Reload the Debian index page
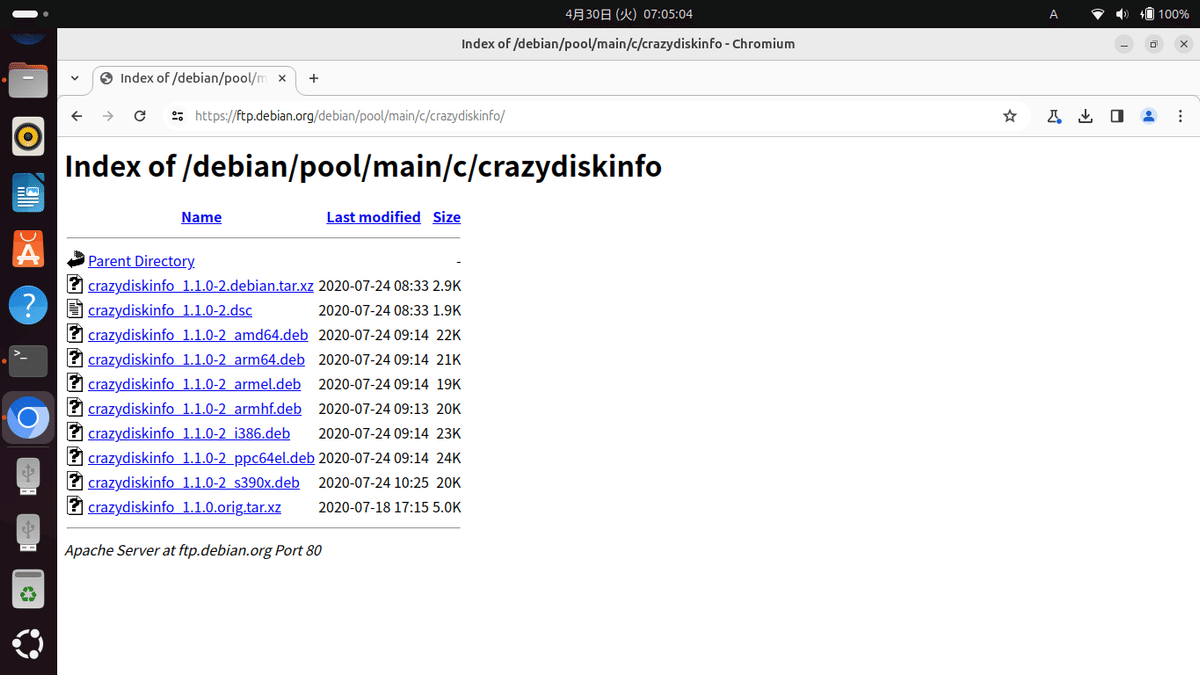Image resolution: width=1200 pixels, height=675 pixels. pos(140,116)
